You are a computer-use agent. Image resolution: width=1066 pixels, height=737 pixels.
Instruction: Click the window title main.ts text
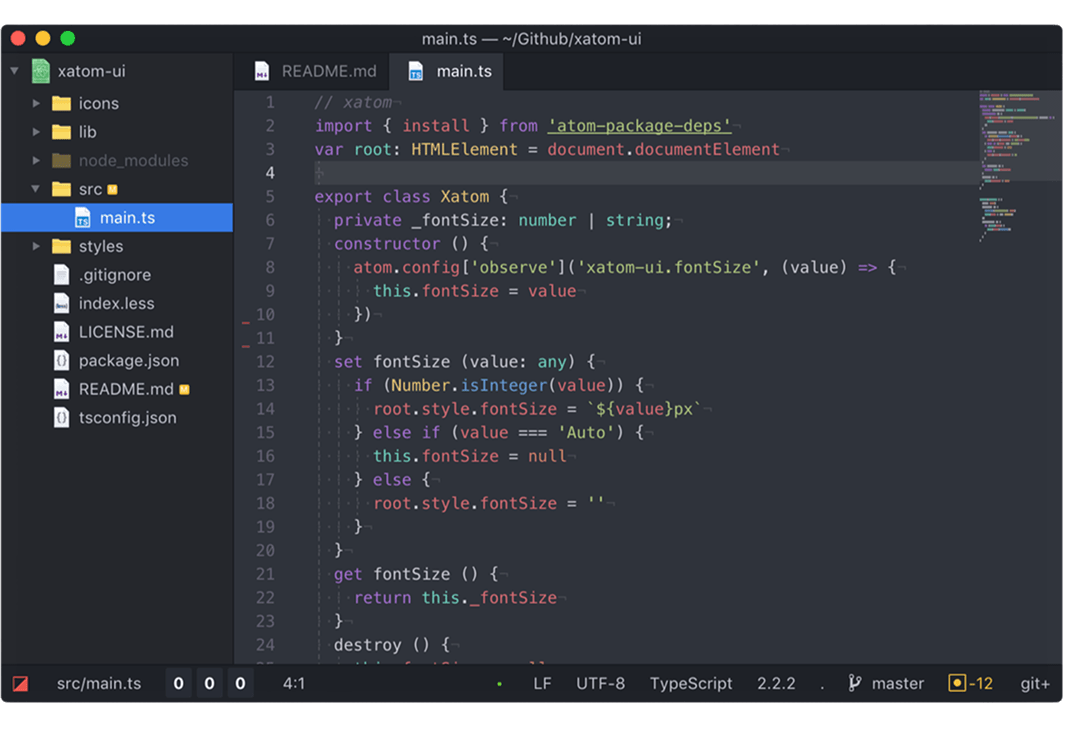(449, 39)
